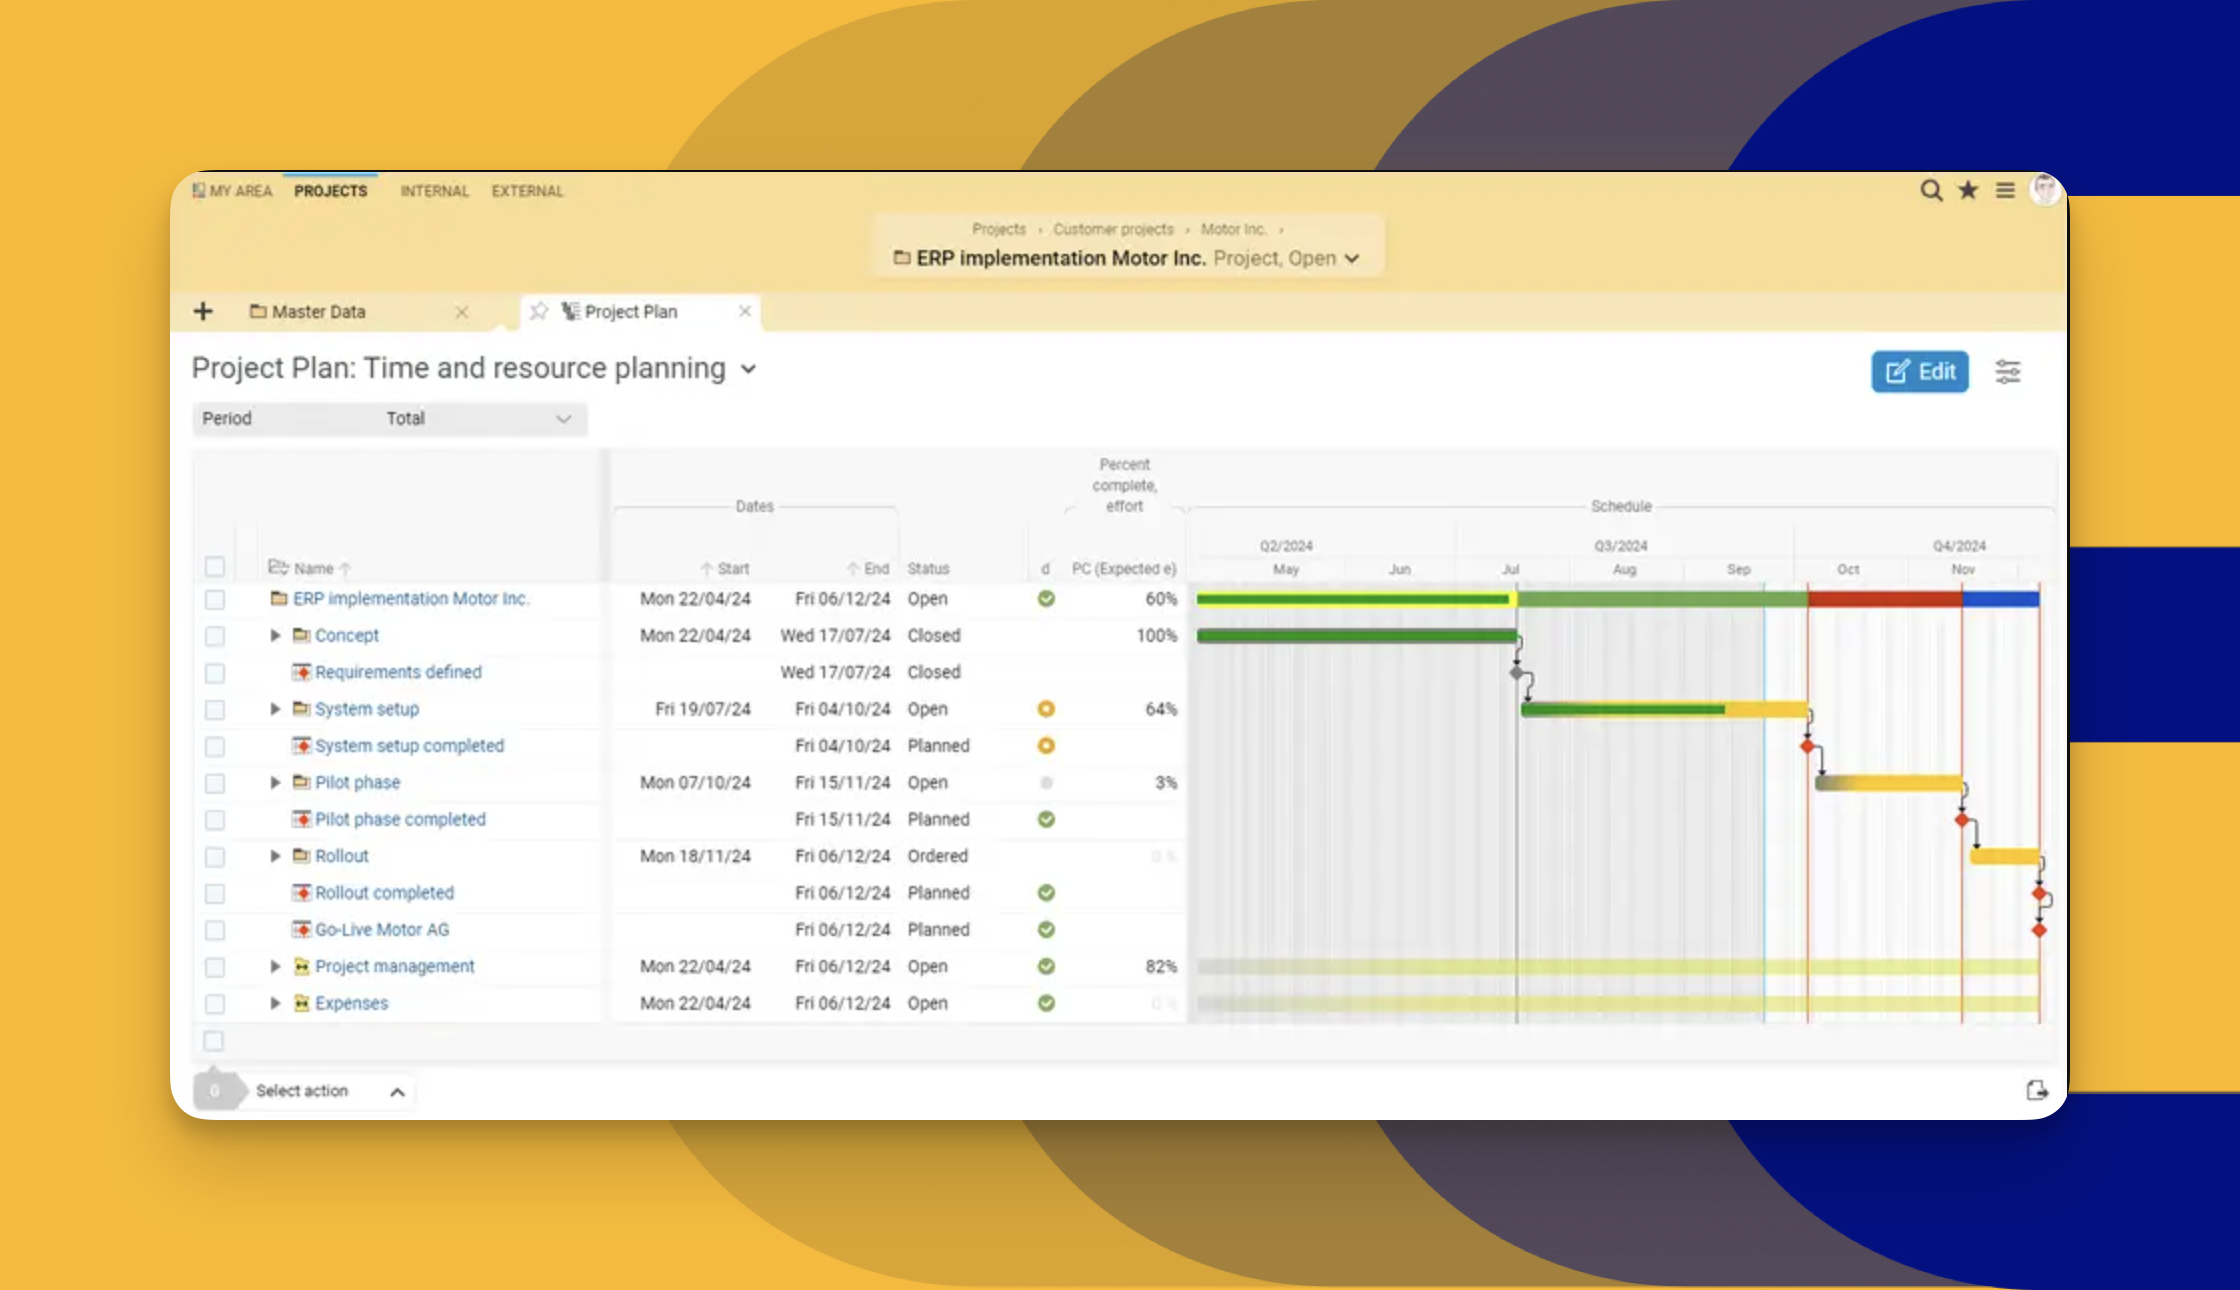Check the System setup row checkbox
The height and width of the screenshot is (1290, 2240).
point(215,710)
